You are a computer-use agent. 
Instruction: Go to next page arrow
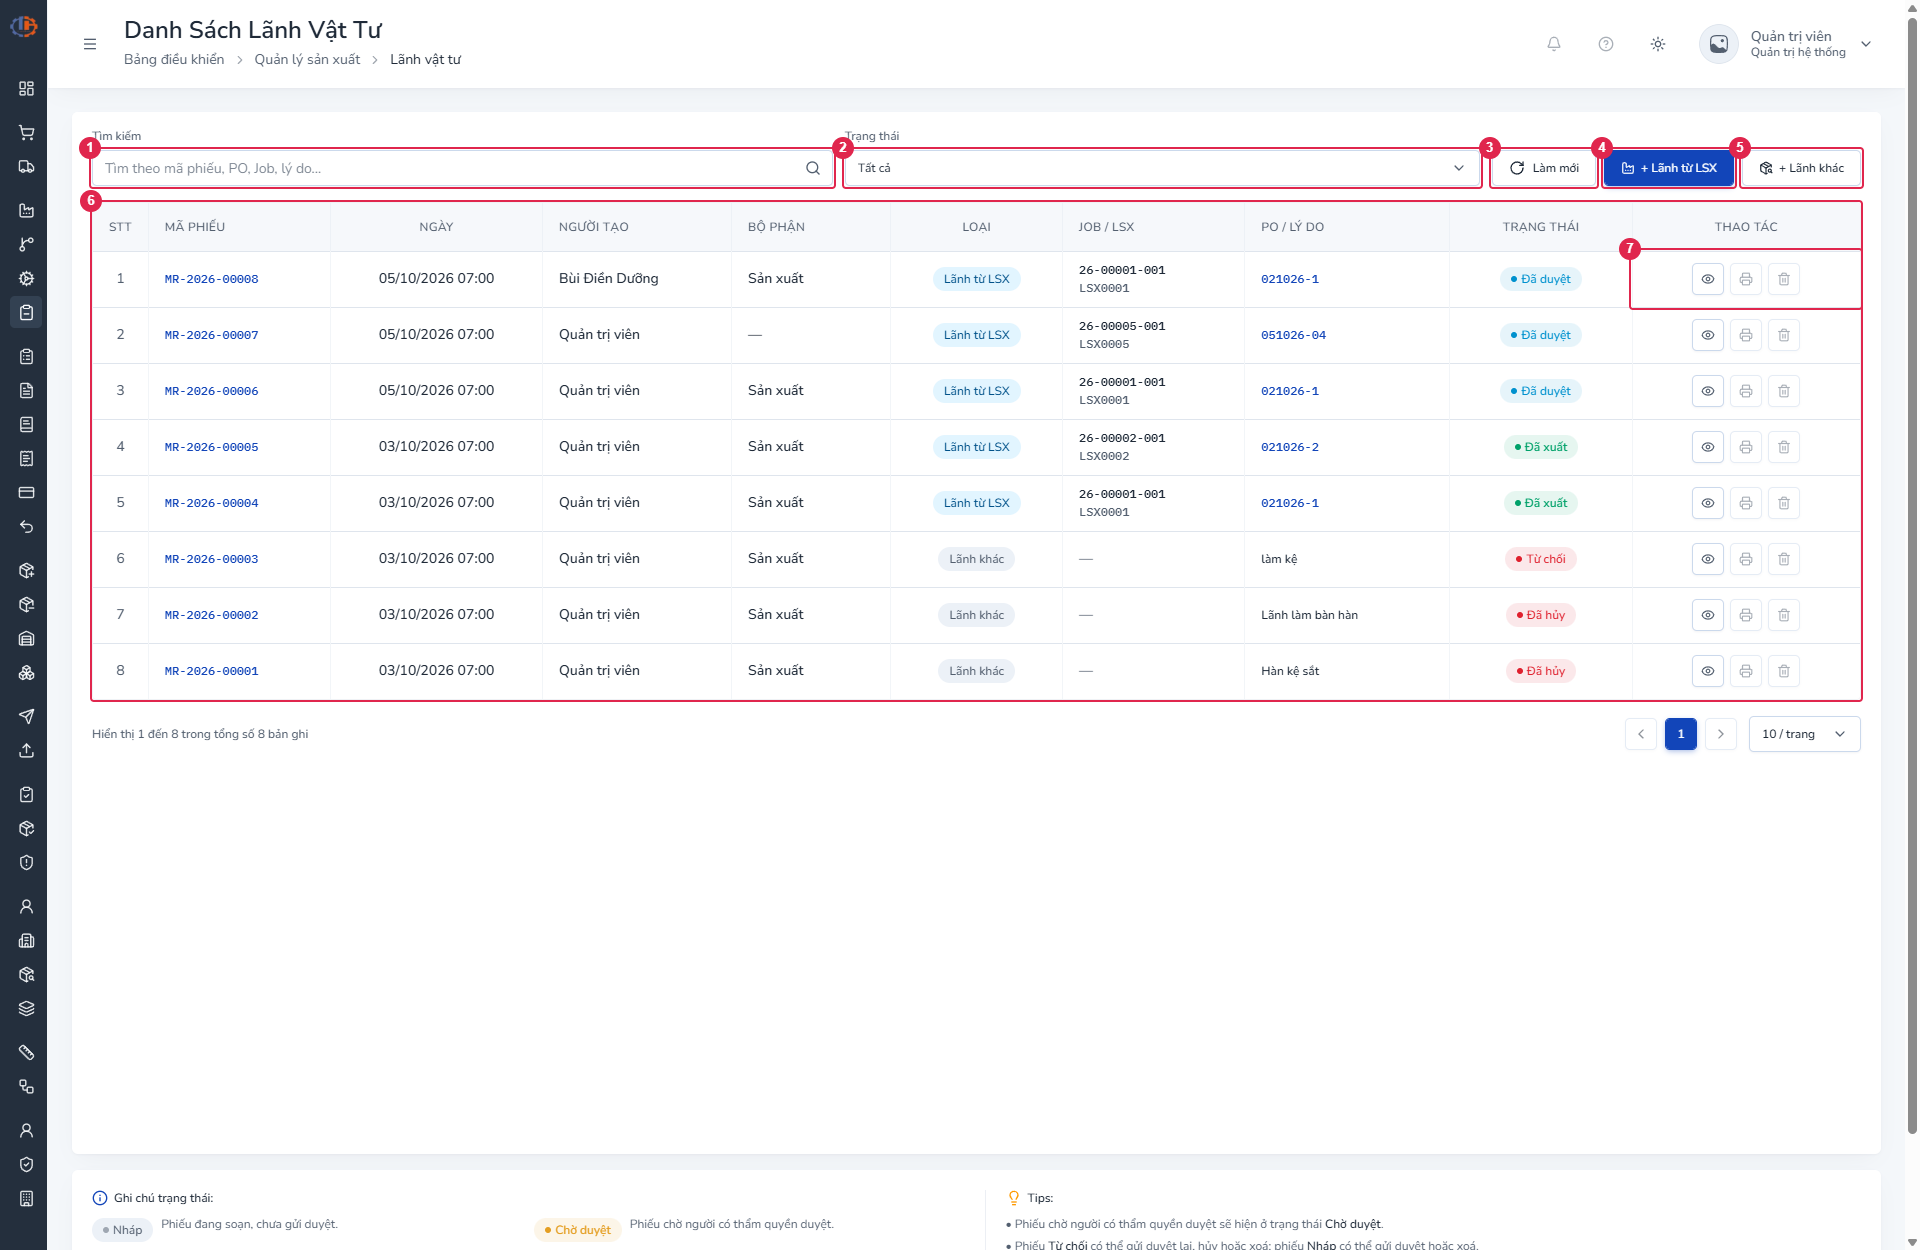(x=1721, y=734)
